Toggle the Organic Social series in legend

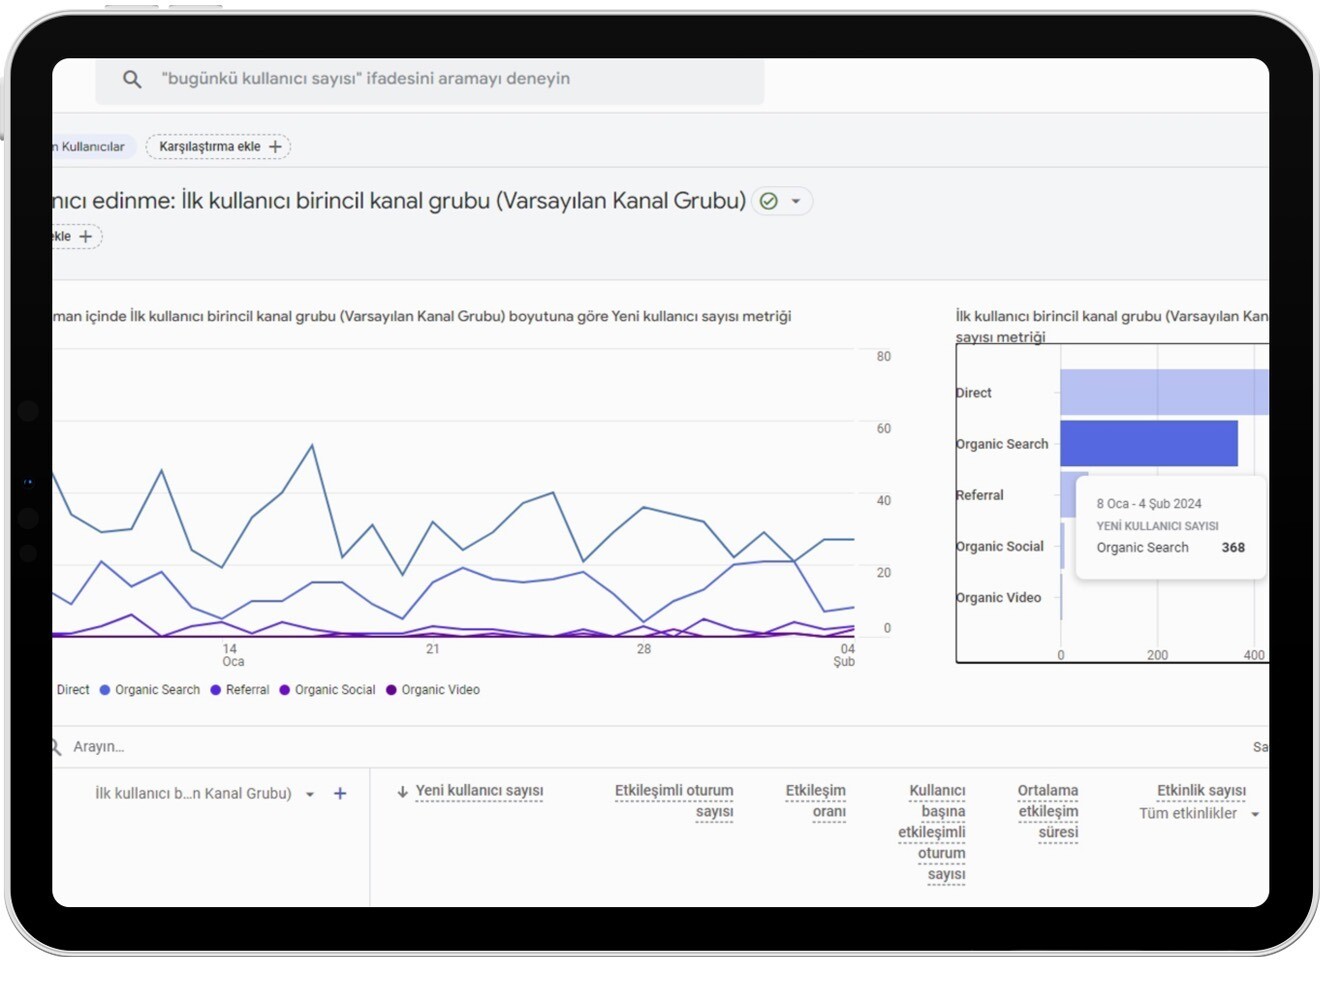click(327, 690)
